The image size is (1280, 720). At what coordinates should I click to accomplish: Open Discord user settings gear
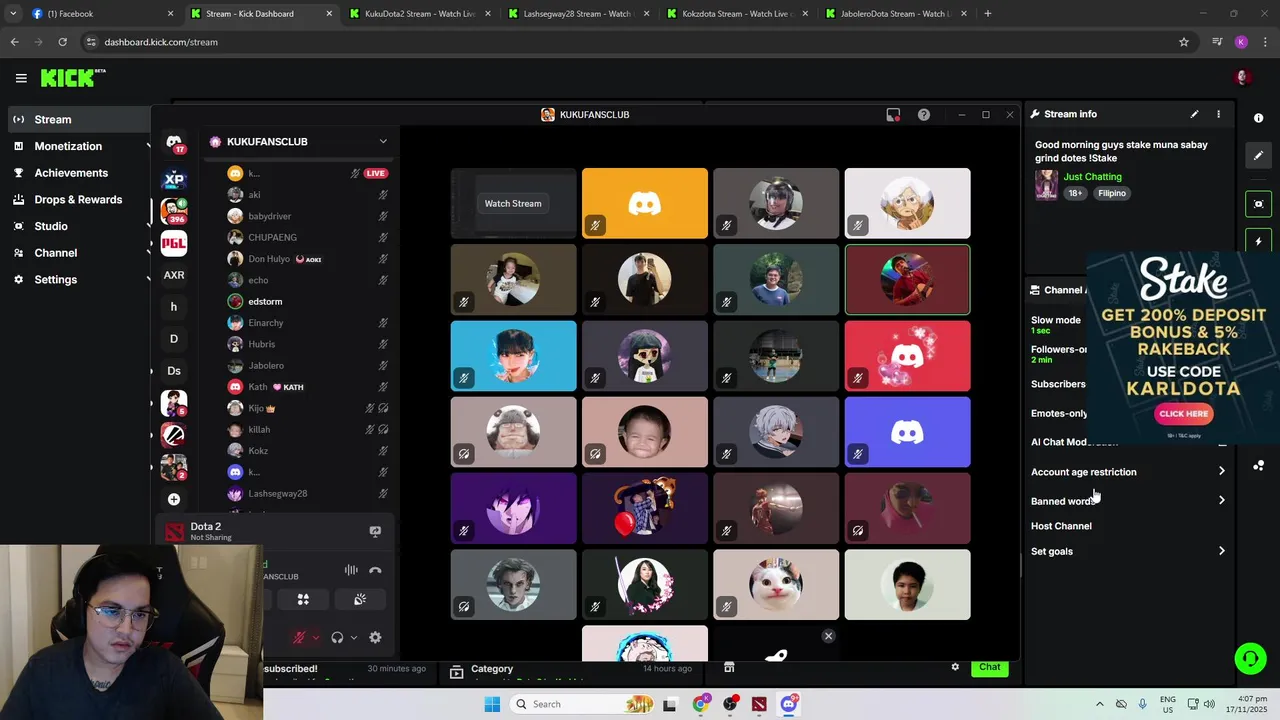375,637
